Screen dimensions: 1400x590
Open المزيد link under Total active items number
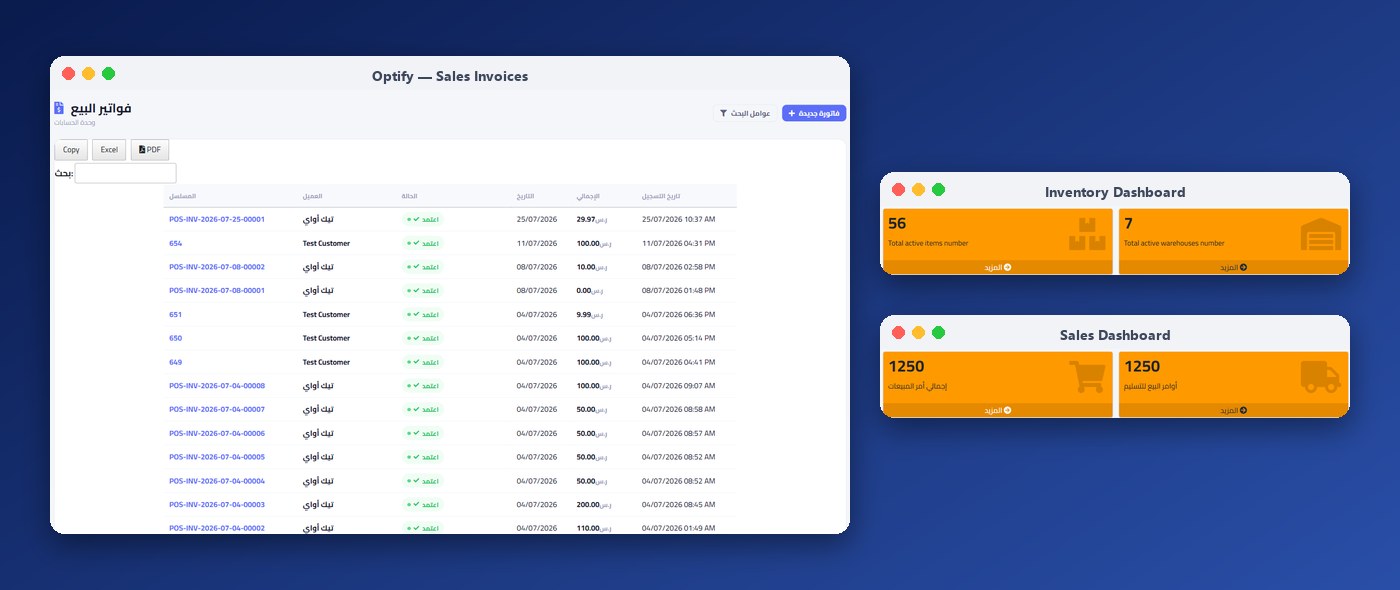pos(997,267)
